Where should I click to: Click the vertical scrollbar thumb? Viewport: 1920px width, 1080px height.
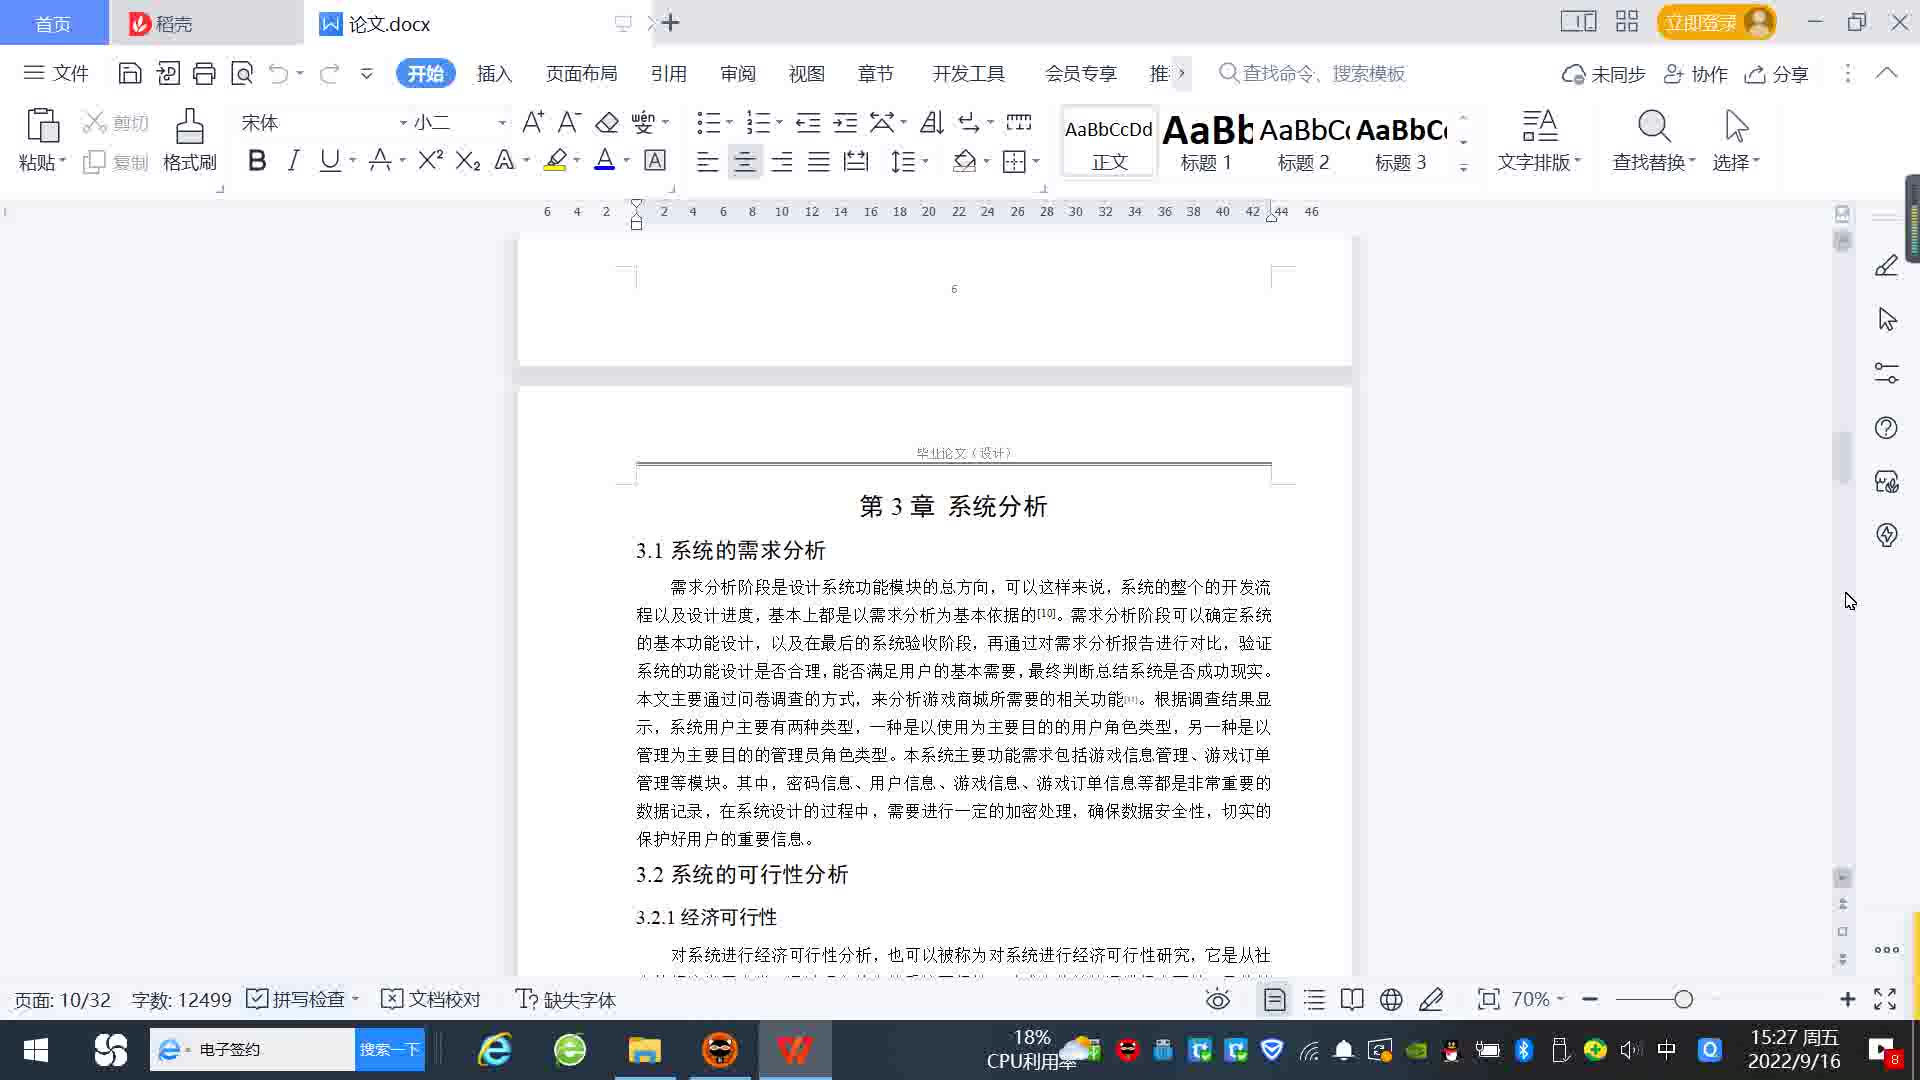(x=1842, y=458)
